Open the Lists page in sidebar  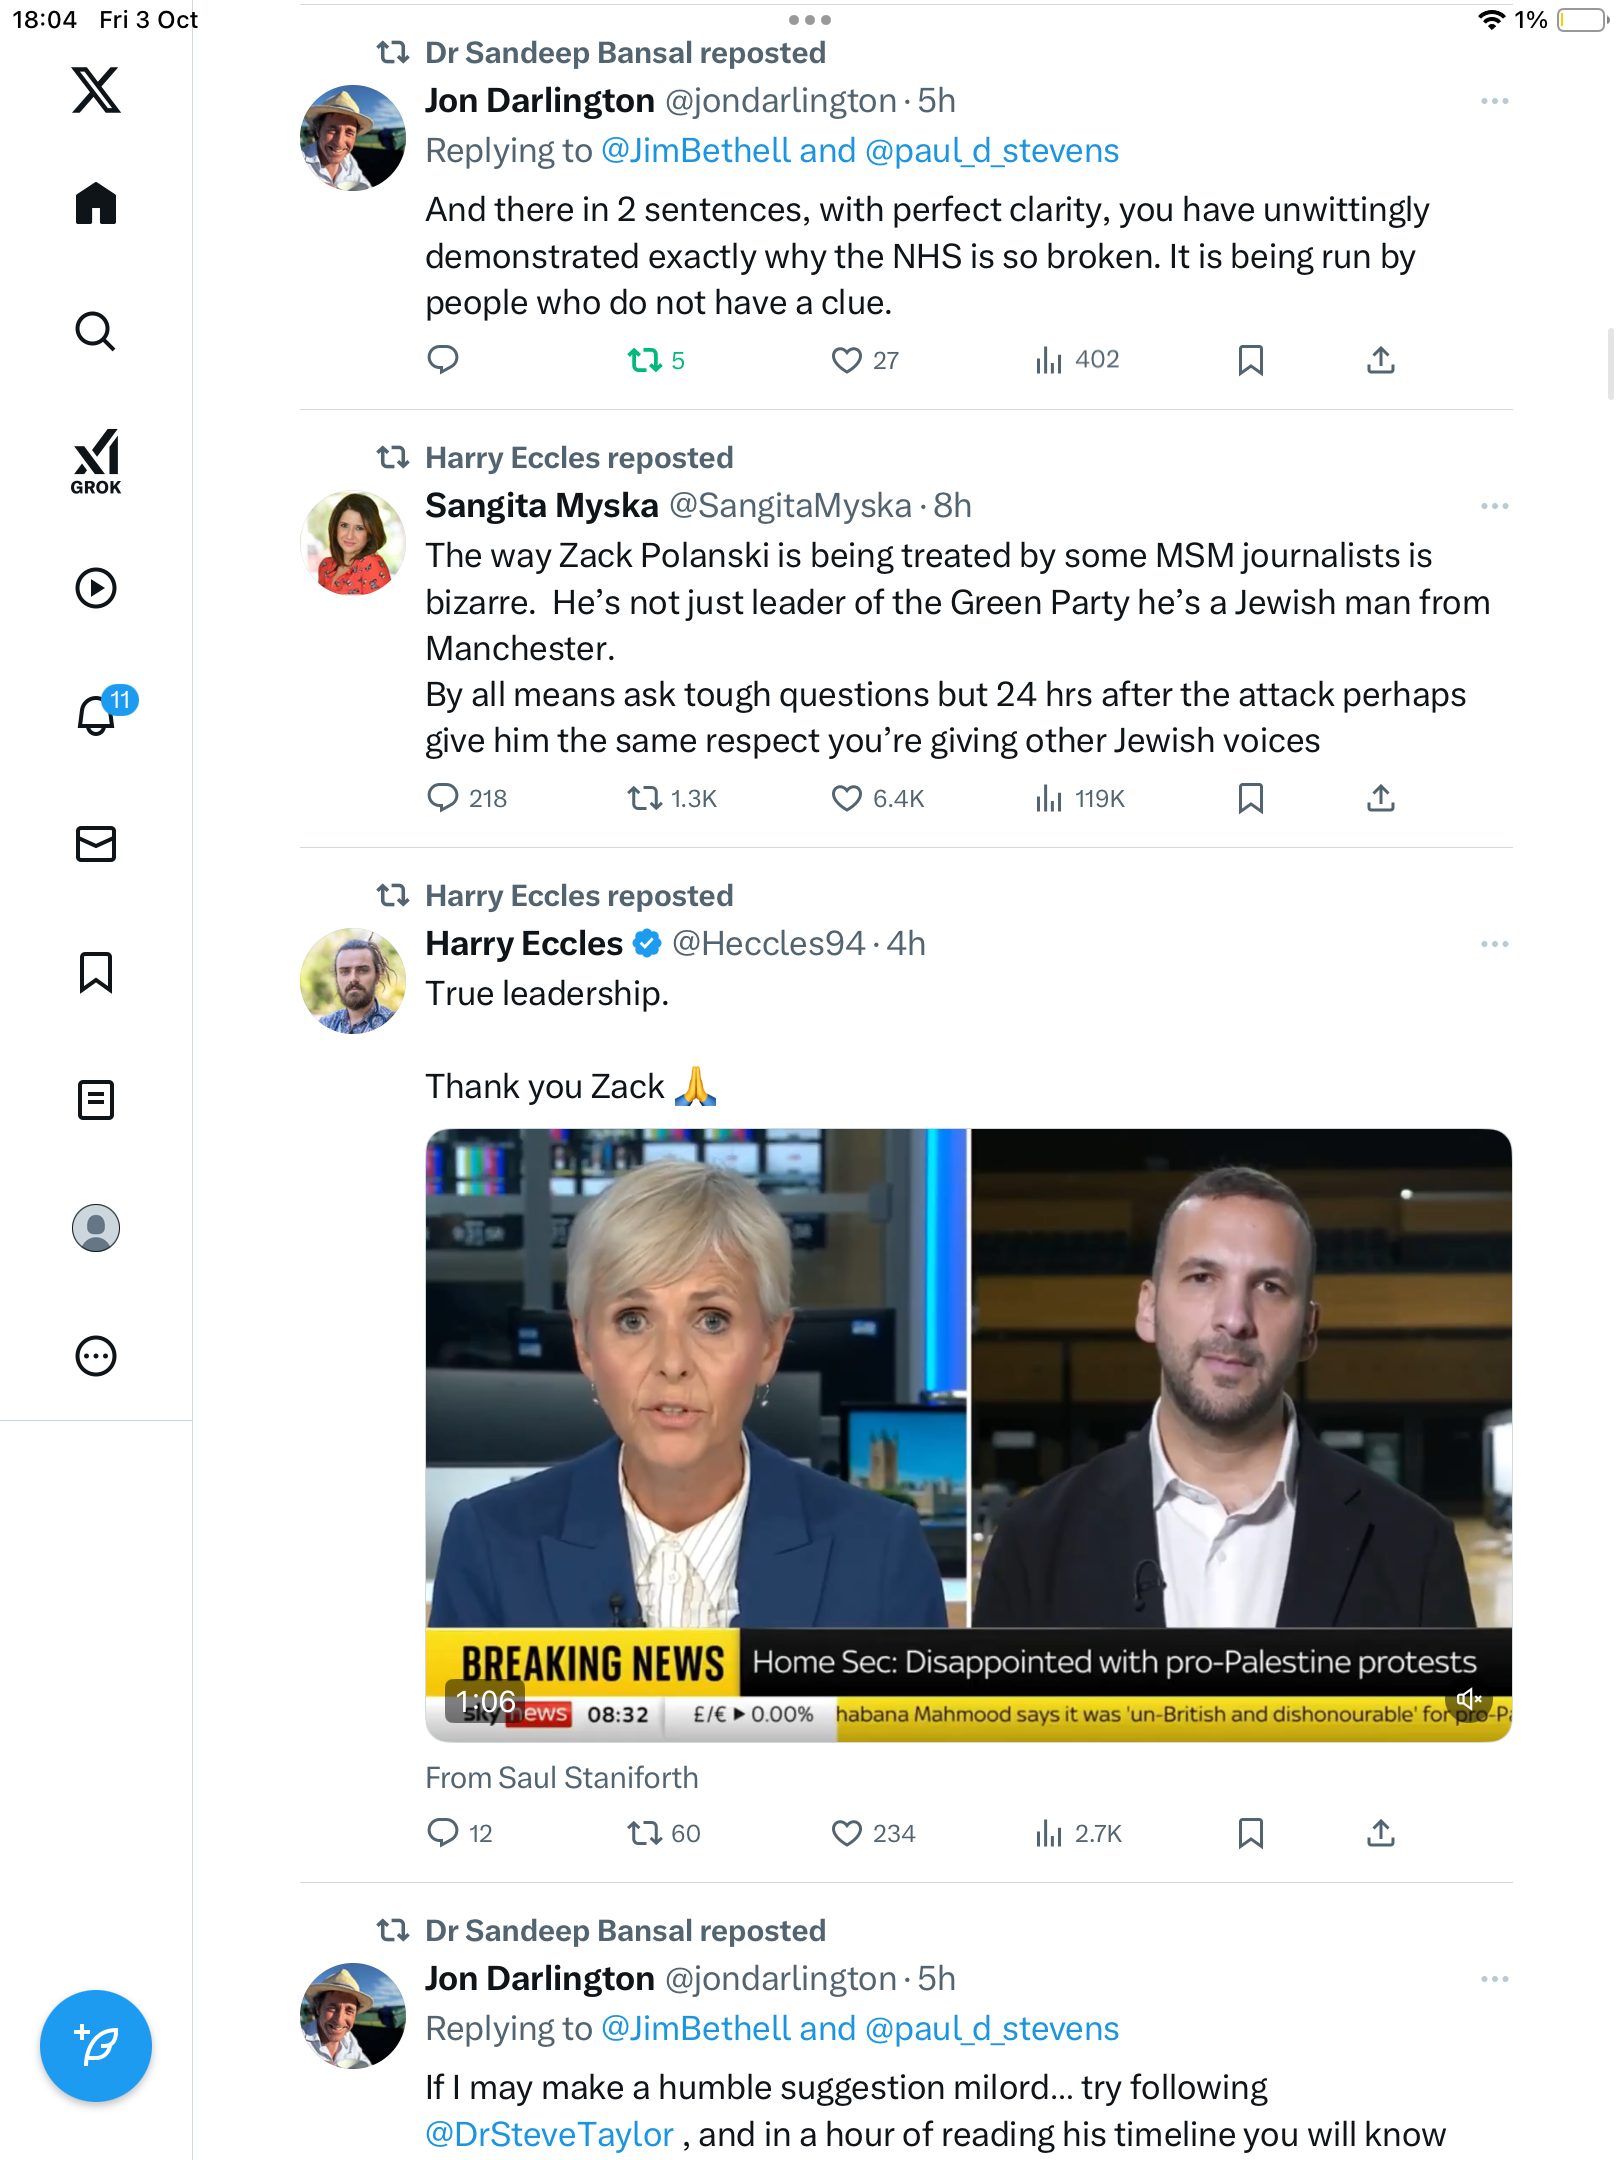pyautogui.click(x=96, y=1100)
